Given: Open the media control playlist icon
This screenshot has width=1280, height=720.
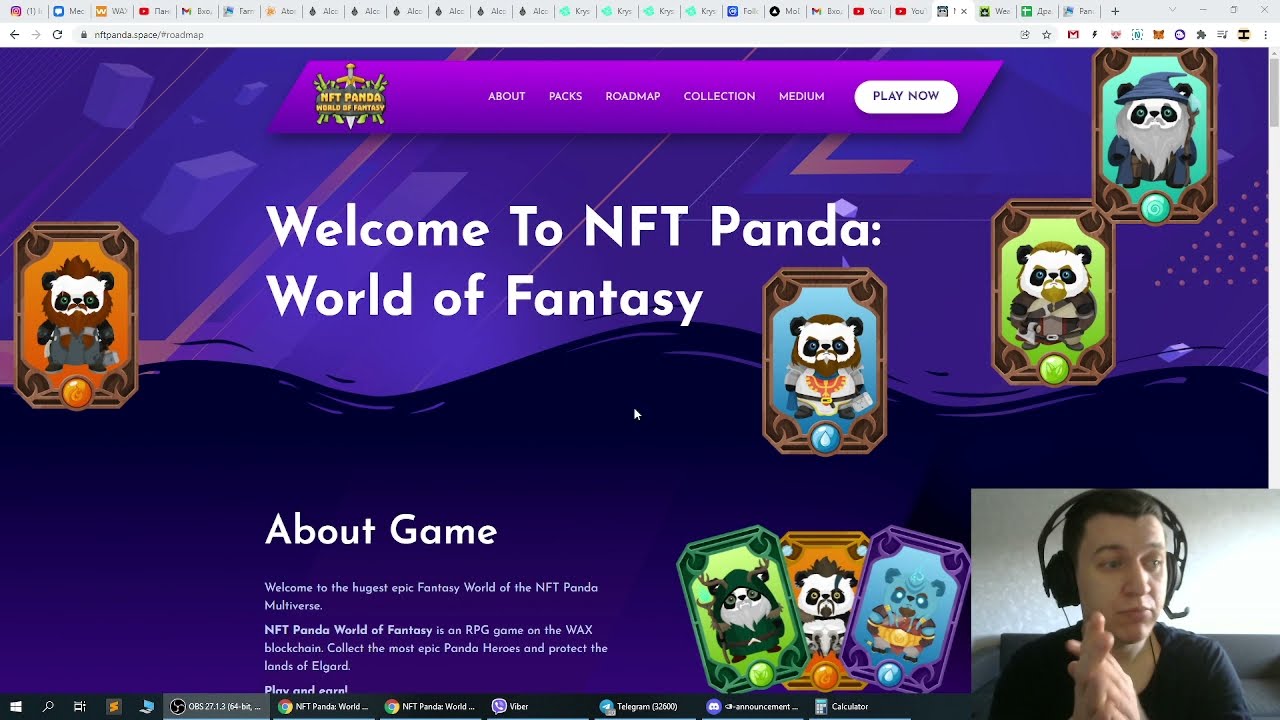Looking at the screenshot, I should (1222, 34).
